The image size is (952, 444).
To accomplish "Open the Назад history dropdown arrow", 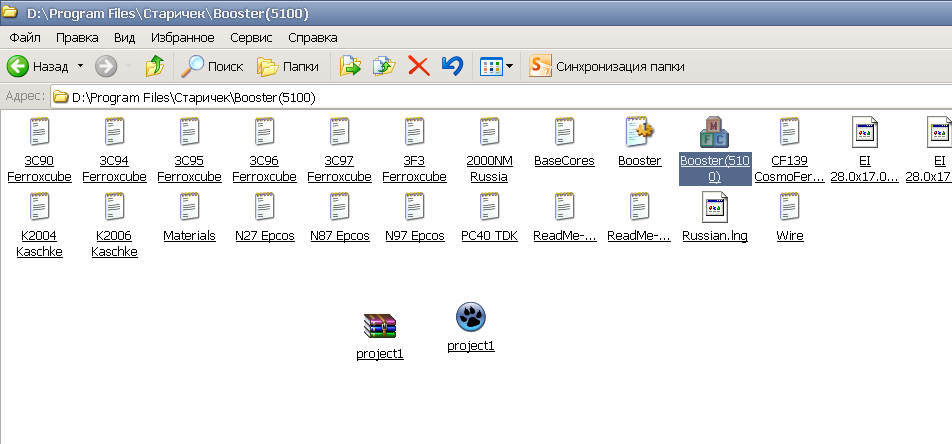I will (80, 66).
